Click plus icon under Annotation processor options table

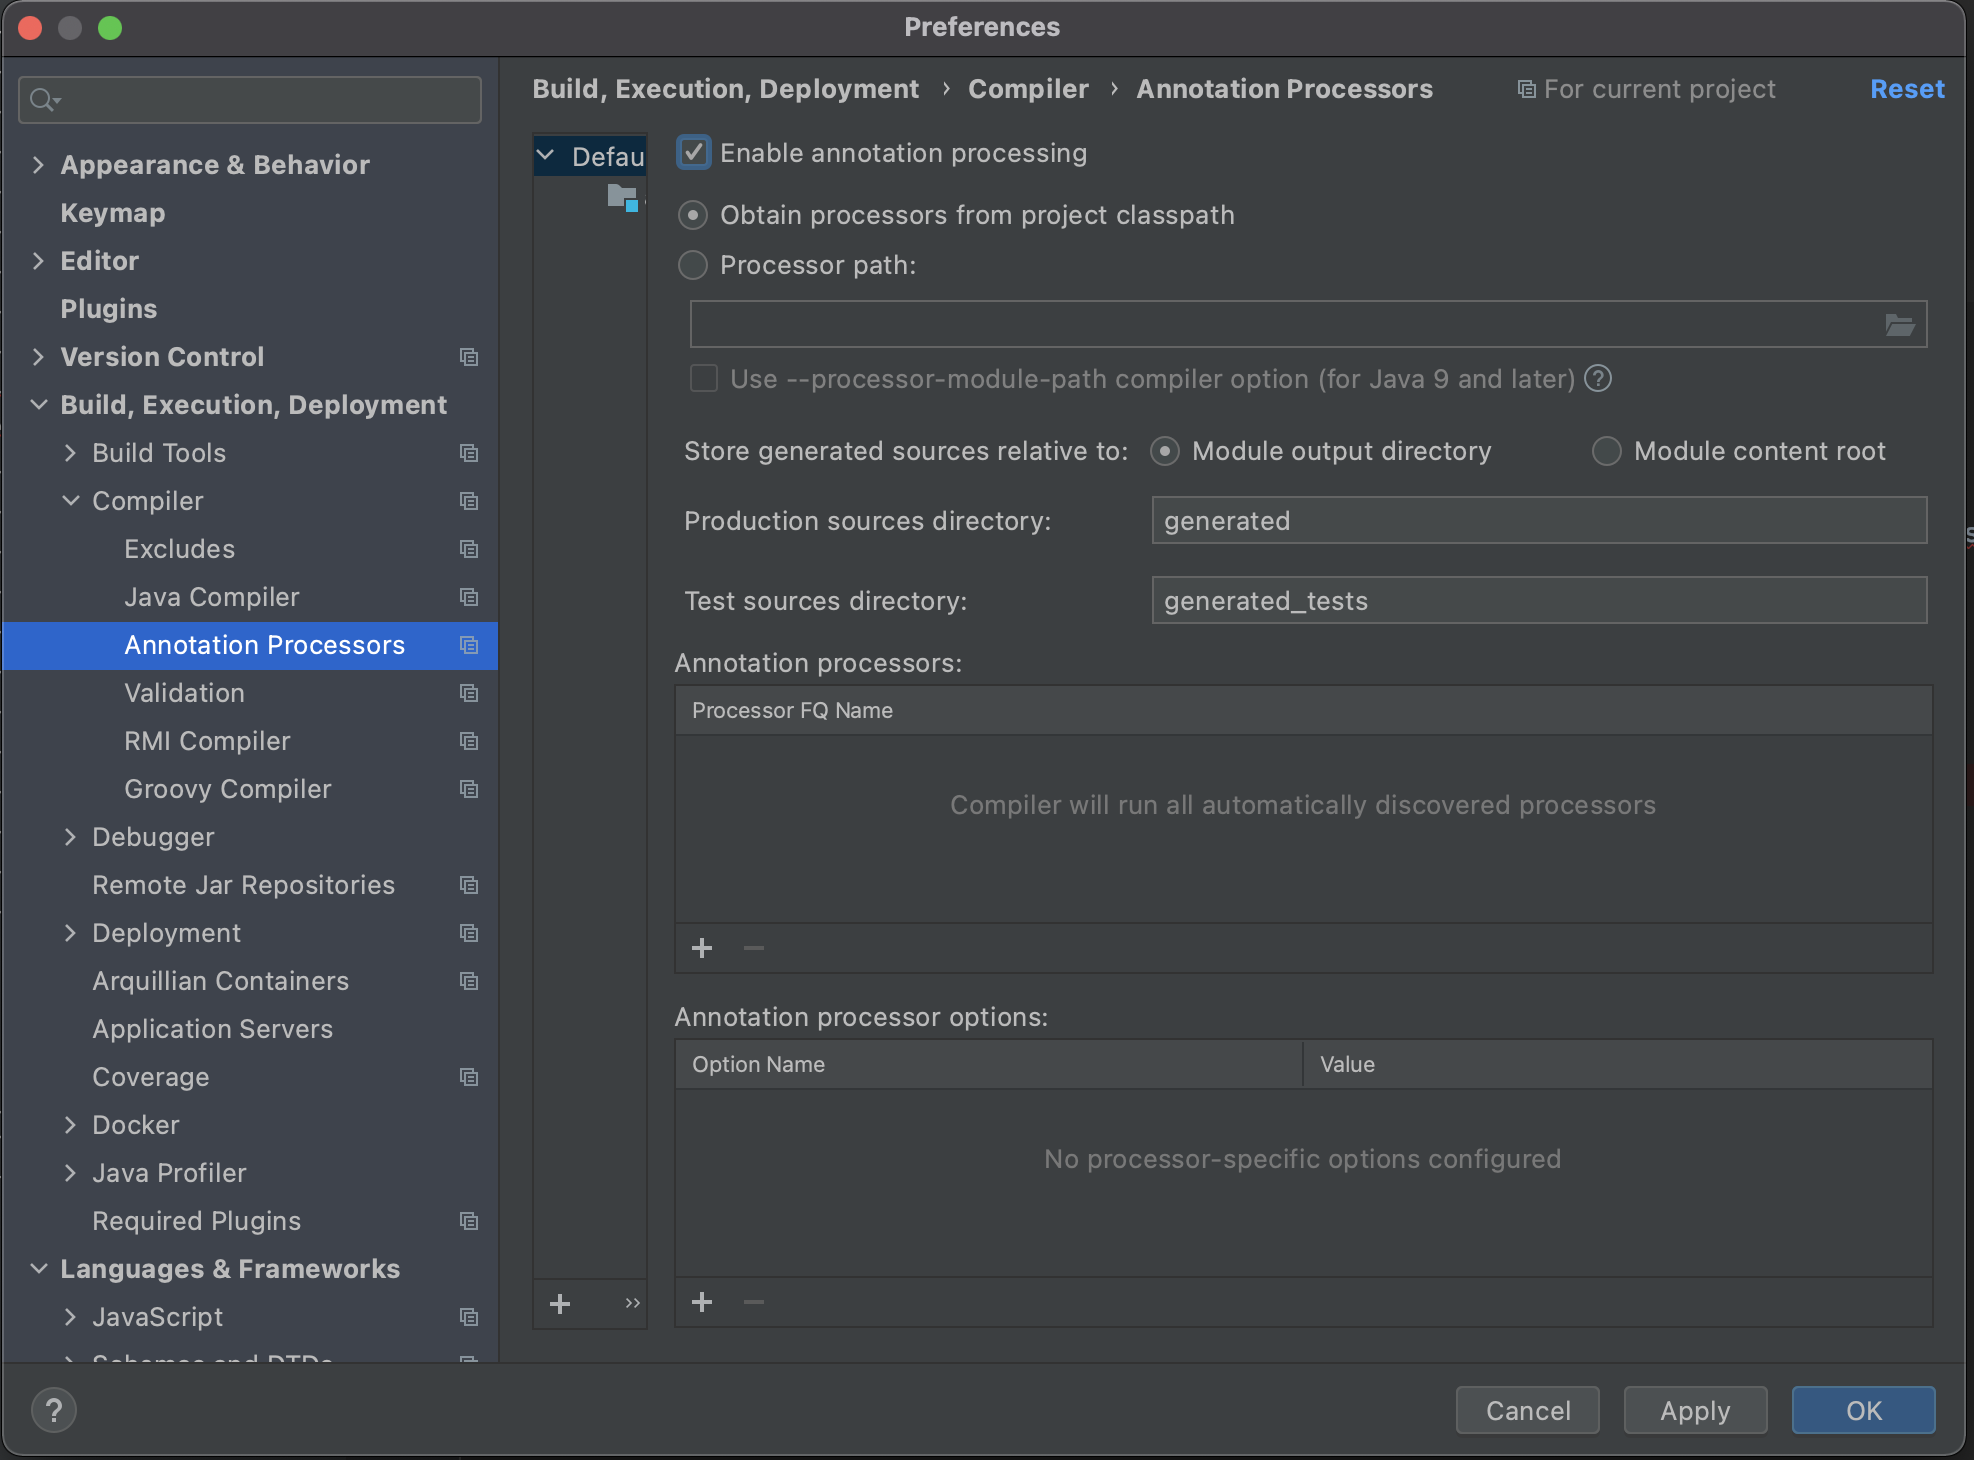702,1302
